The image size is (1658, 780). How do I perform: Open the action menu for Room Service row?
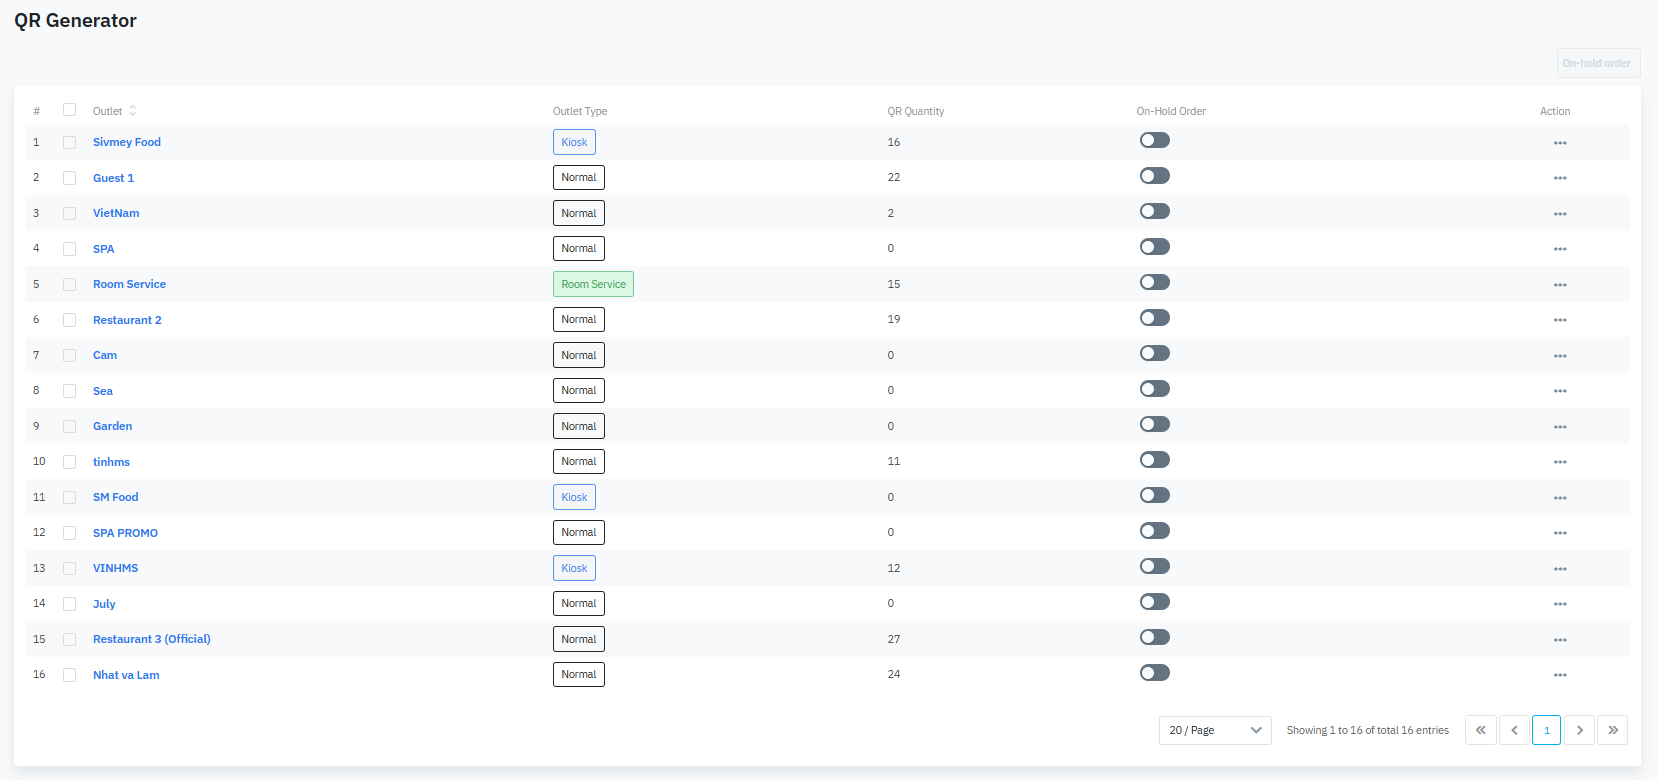coord(1559,285)
